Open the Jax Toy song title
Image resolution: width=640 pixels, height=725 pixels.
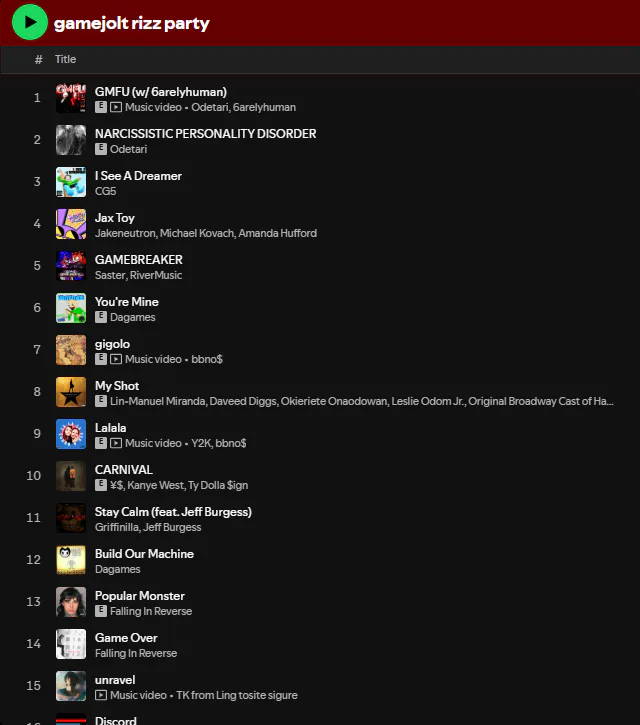(115, 218)
